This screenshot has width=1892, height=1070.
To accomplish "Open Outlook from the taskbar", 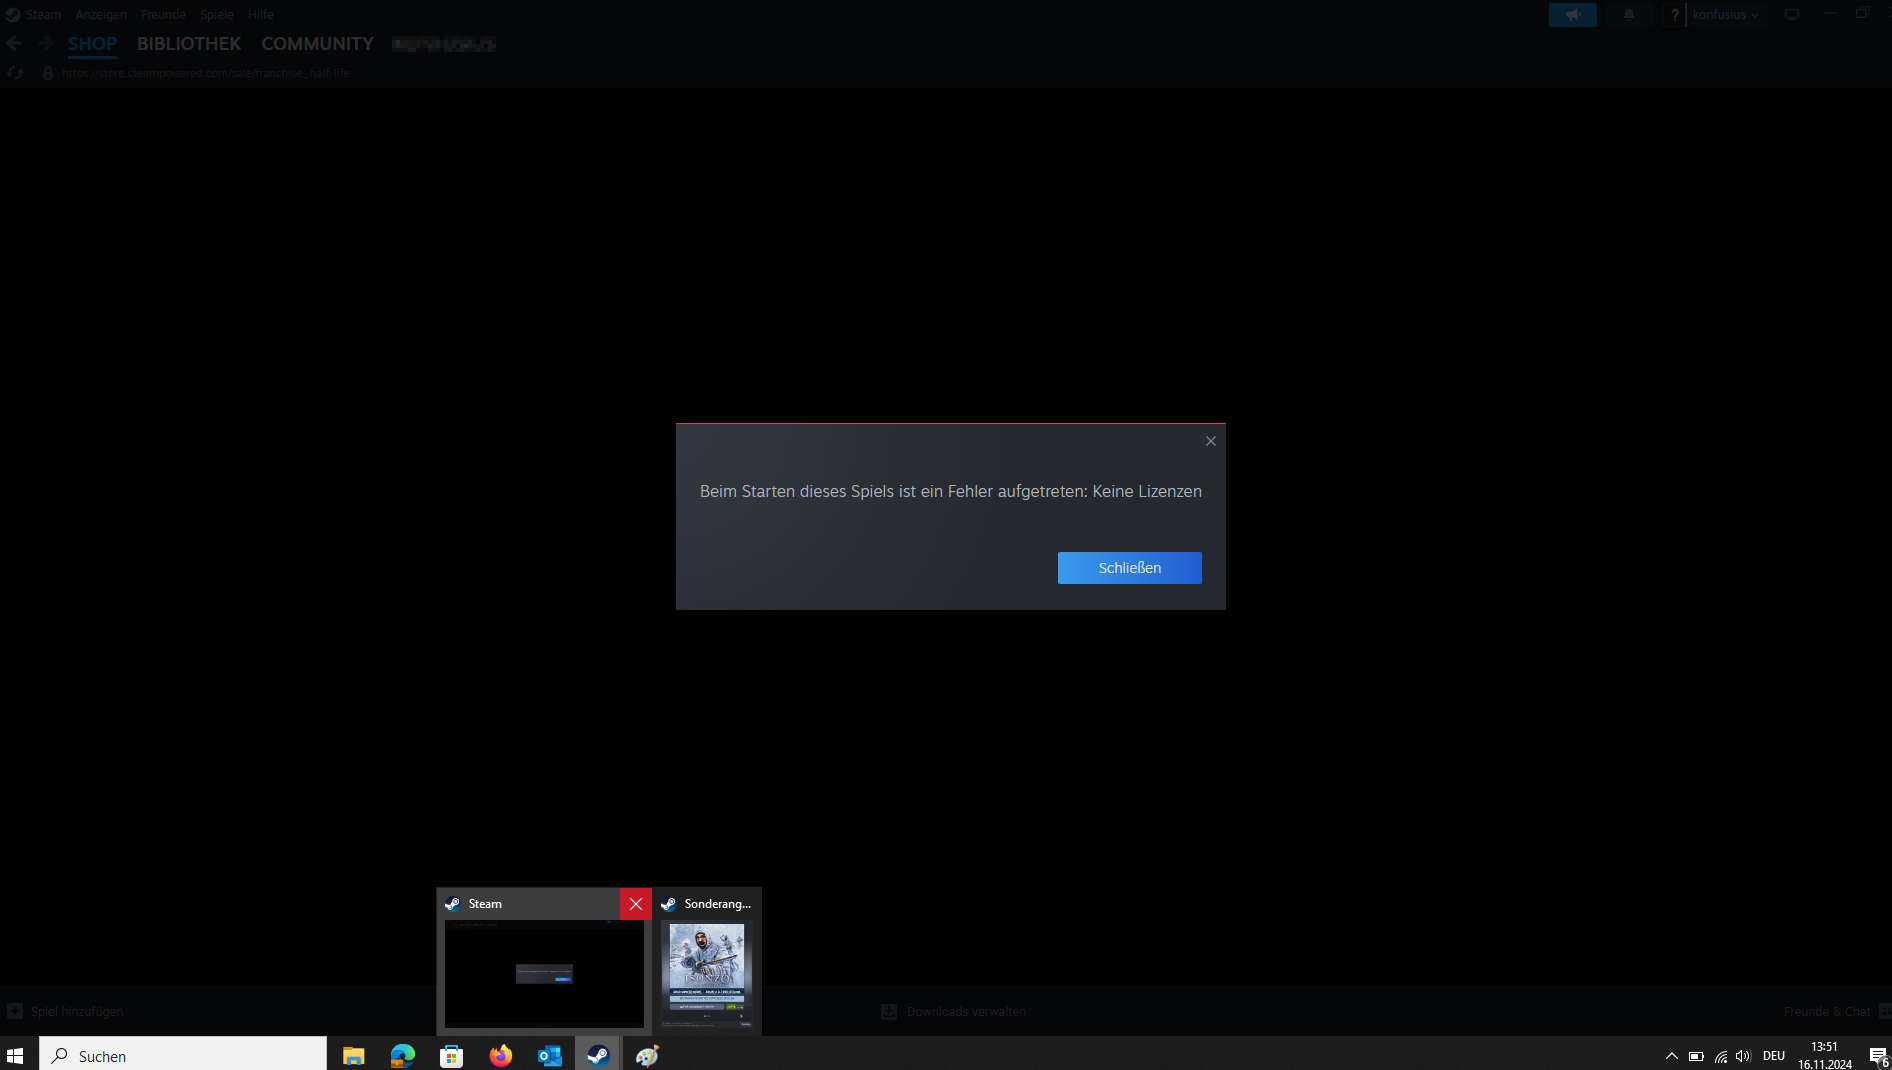I will tap(550, 1056).
